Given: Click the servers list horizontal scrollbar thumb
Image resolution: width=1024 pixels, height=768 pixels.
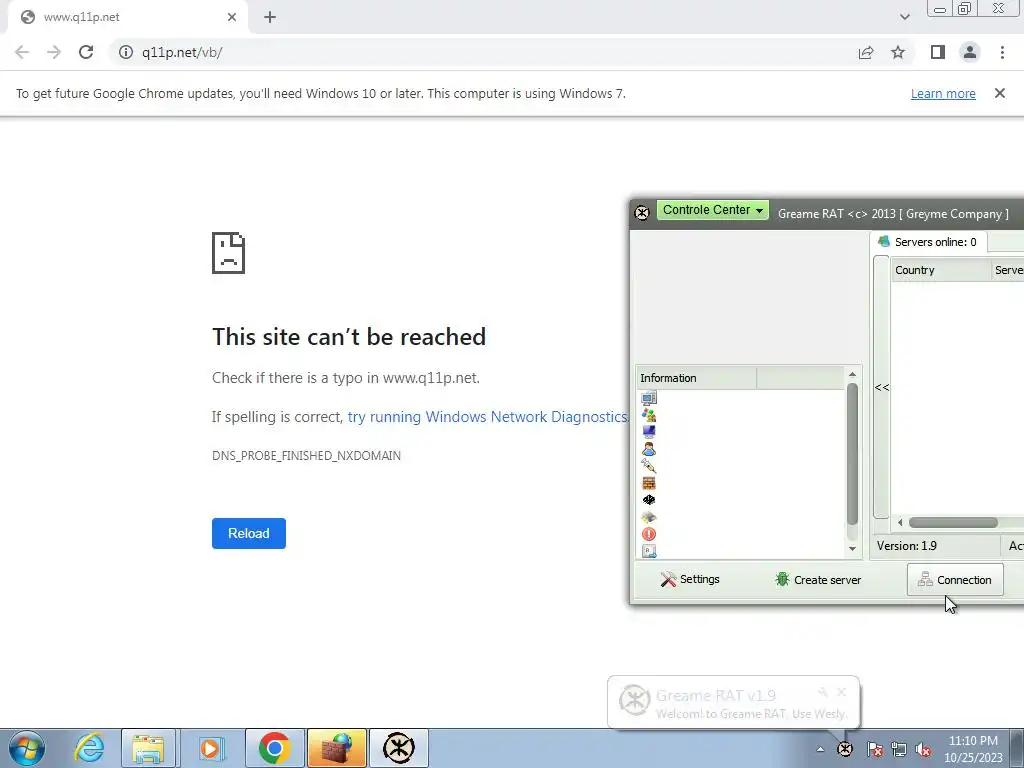Looking at the screenshot, I should point(953,522).
